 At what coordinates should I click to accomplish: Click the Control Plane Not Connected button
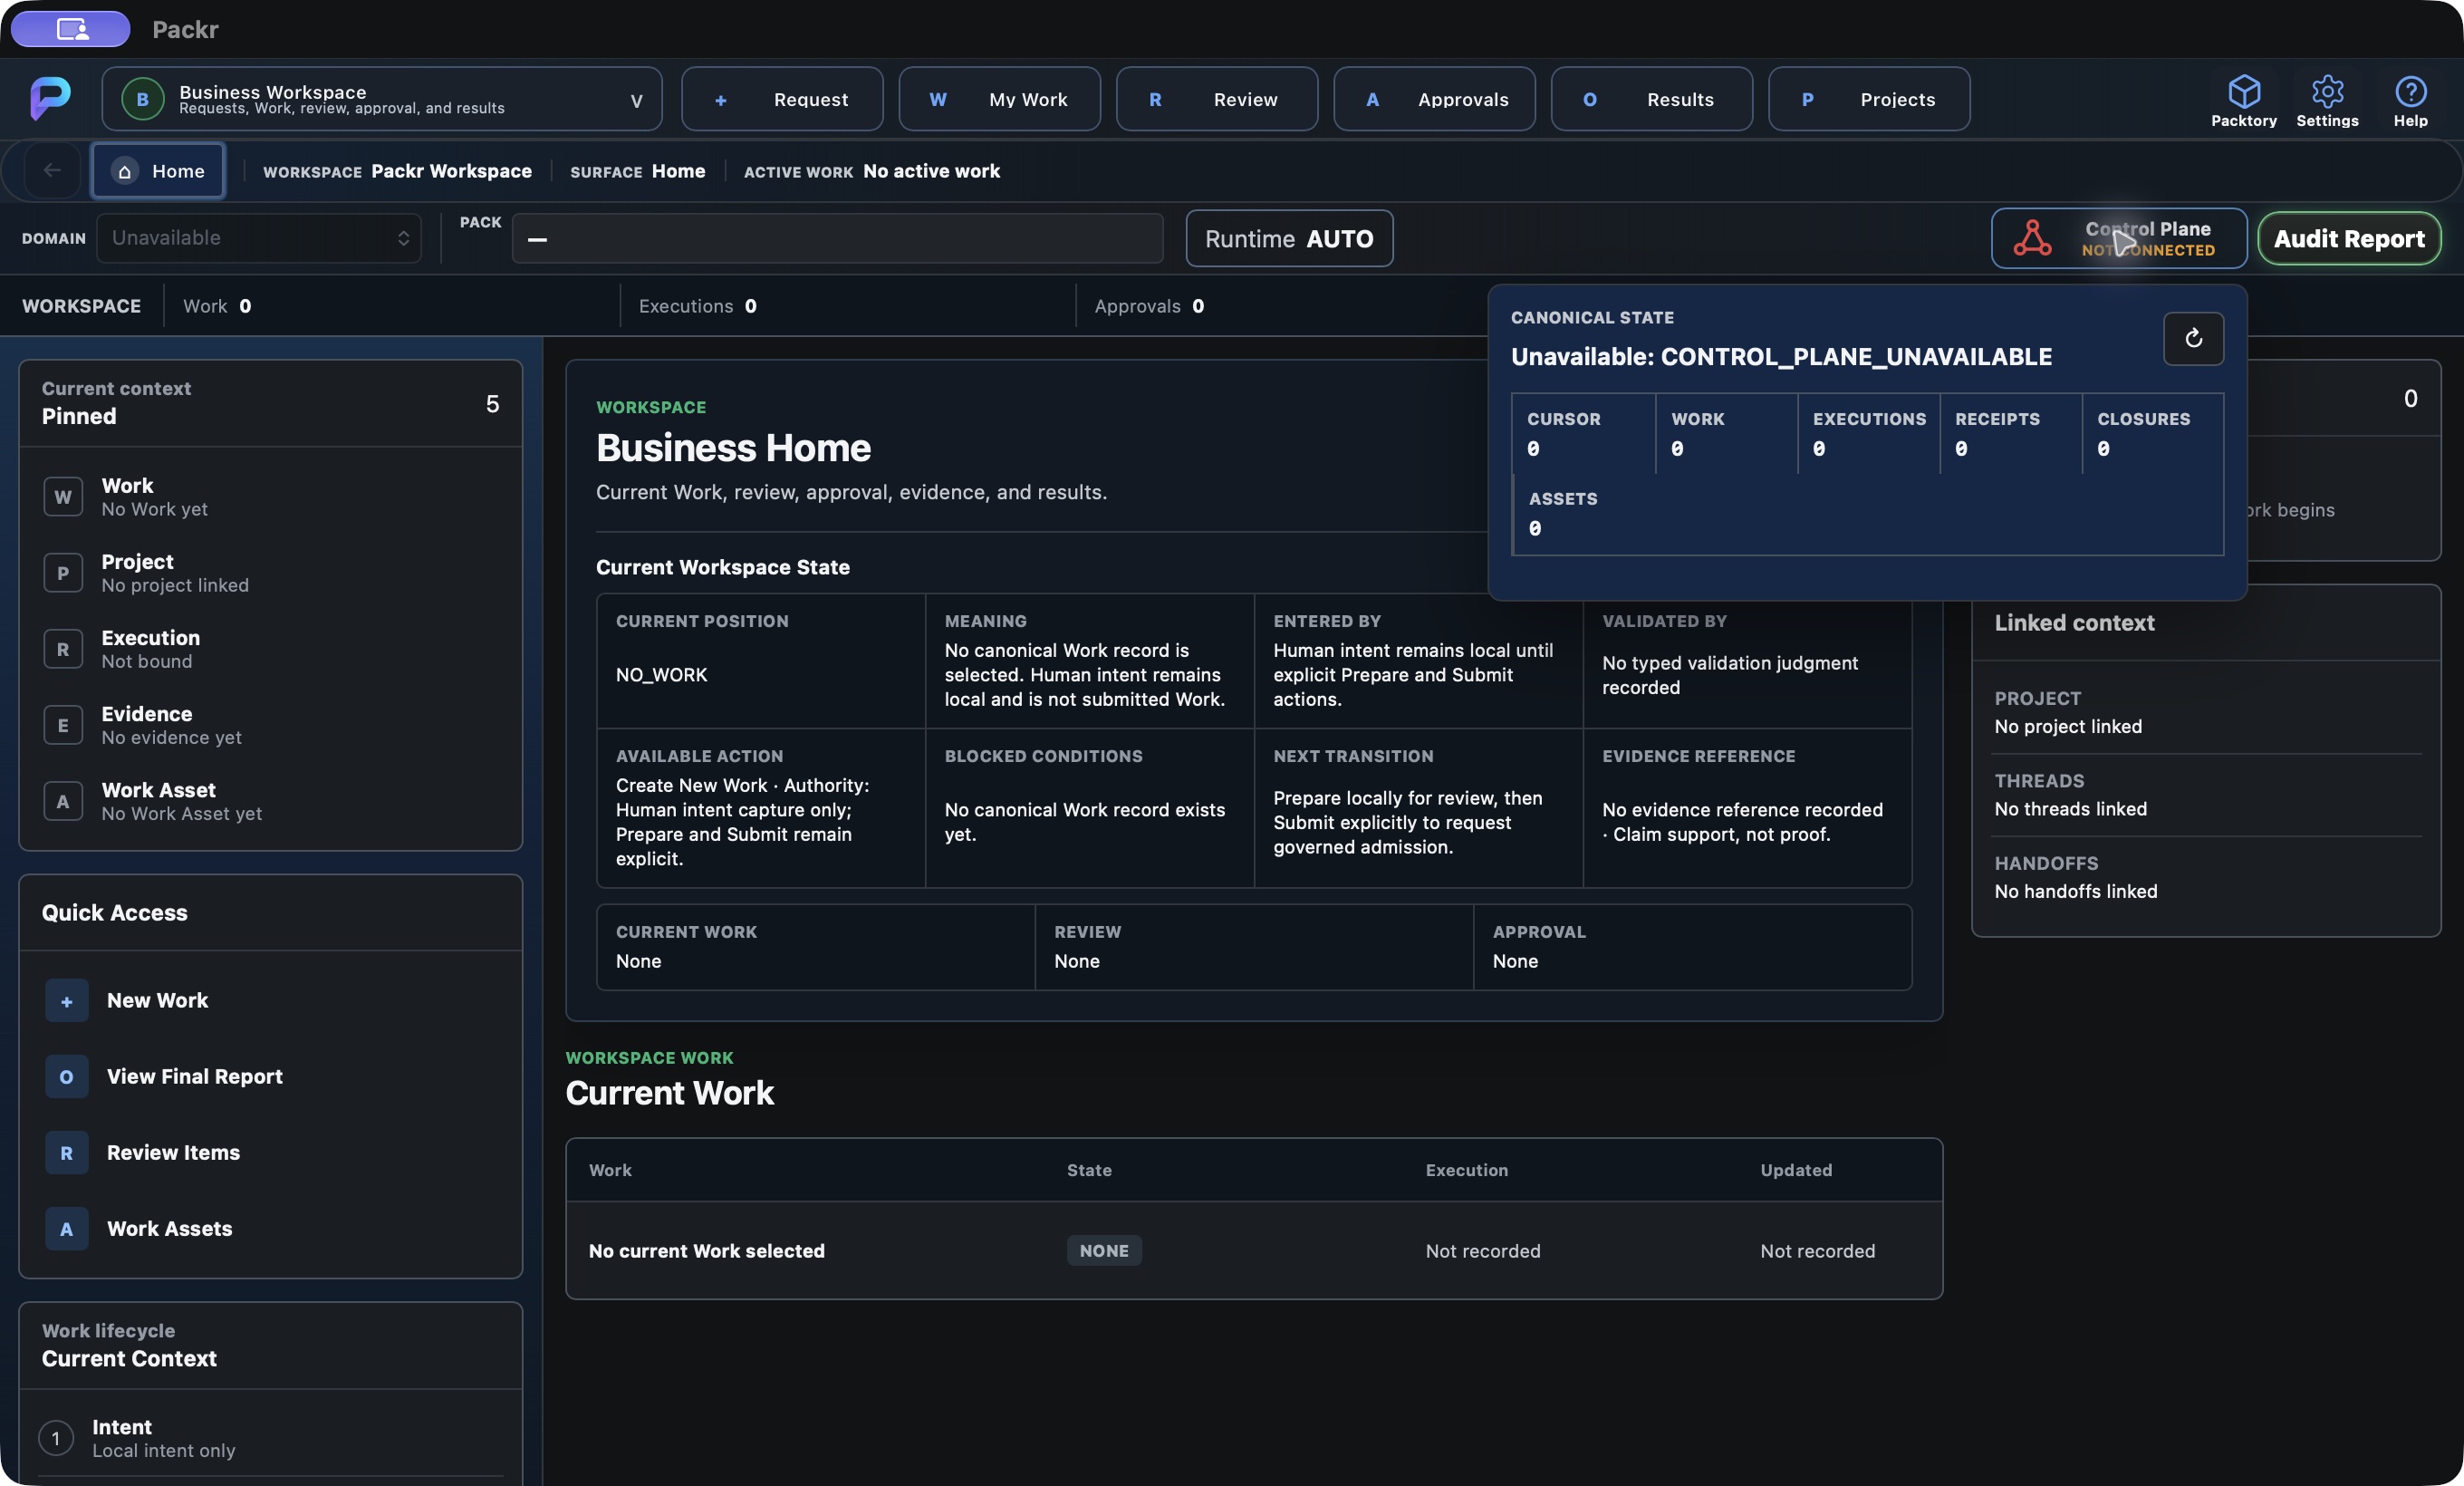tap(2118, 238)
